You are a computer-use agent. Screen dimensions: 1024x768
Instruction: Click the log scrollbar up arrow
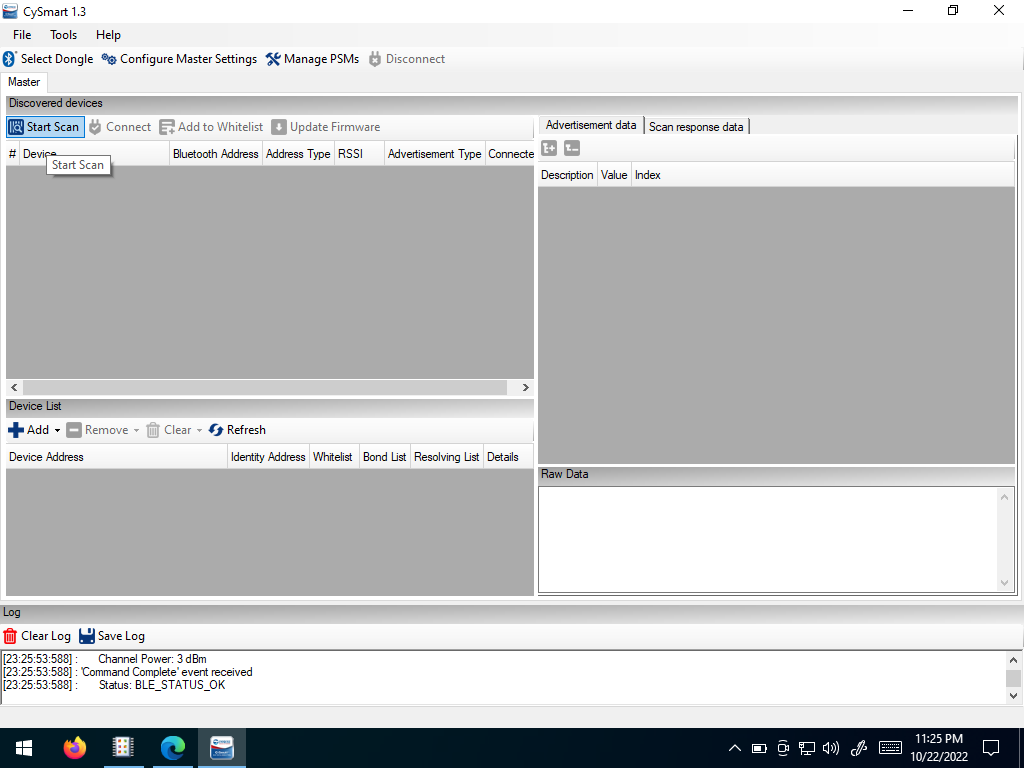(x=1013, y=660)
